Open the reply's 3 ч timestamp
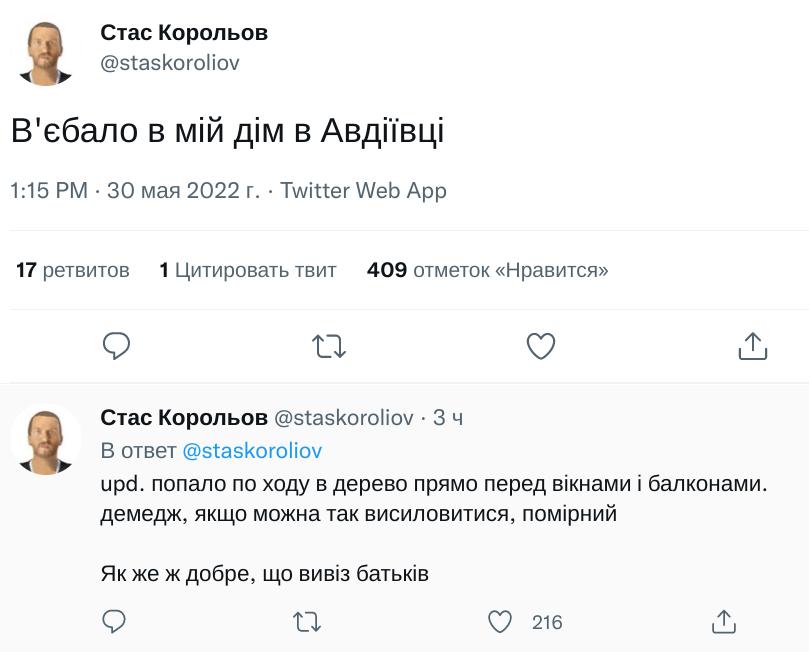Viewport: 809px width, 652px height. pos(448,418)
